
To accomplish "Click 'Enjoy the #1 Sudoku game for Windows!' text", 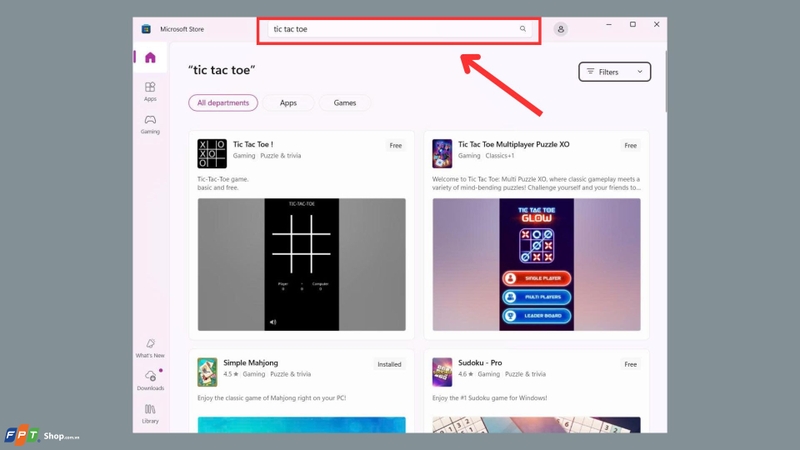I will [x=489, y=398].
